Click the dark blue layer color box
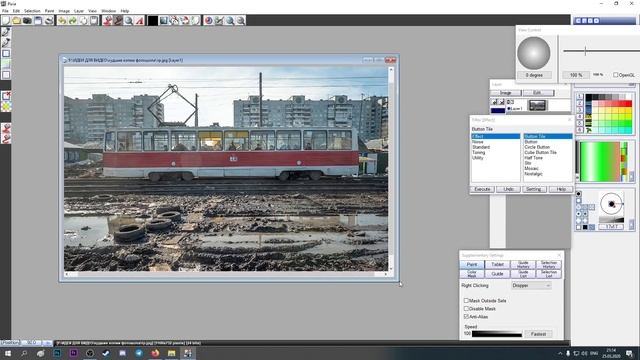 pyautogui.click(x=498, y=110)
